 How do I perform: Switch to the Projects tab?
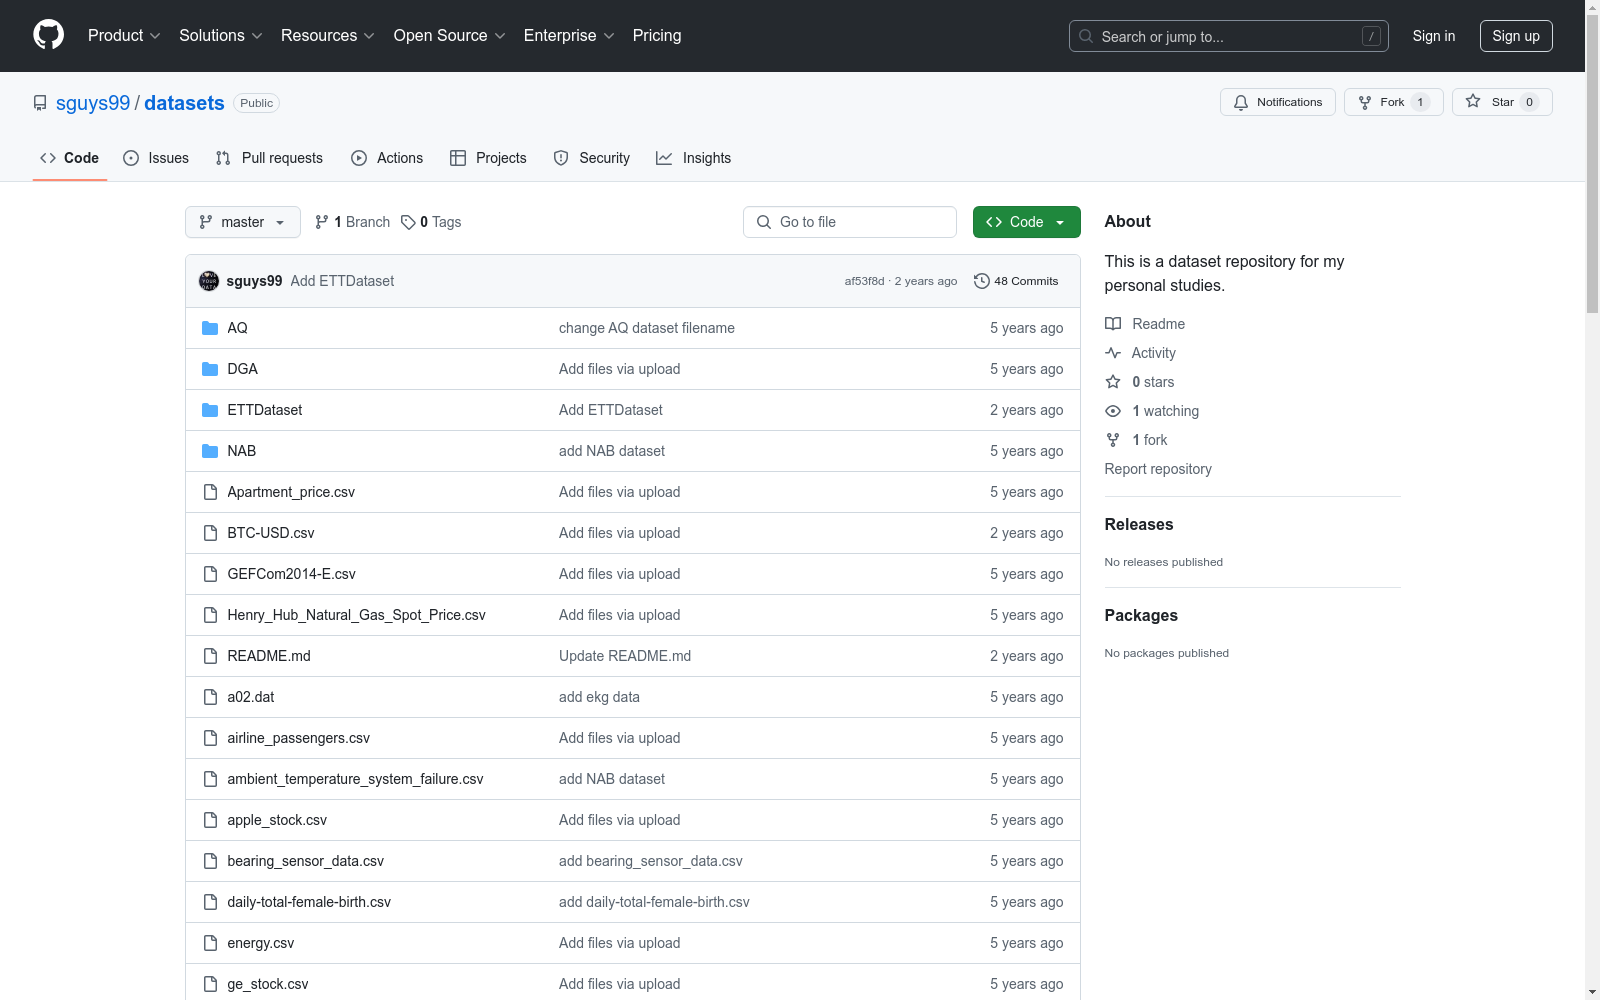point(488,158)
